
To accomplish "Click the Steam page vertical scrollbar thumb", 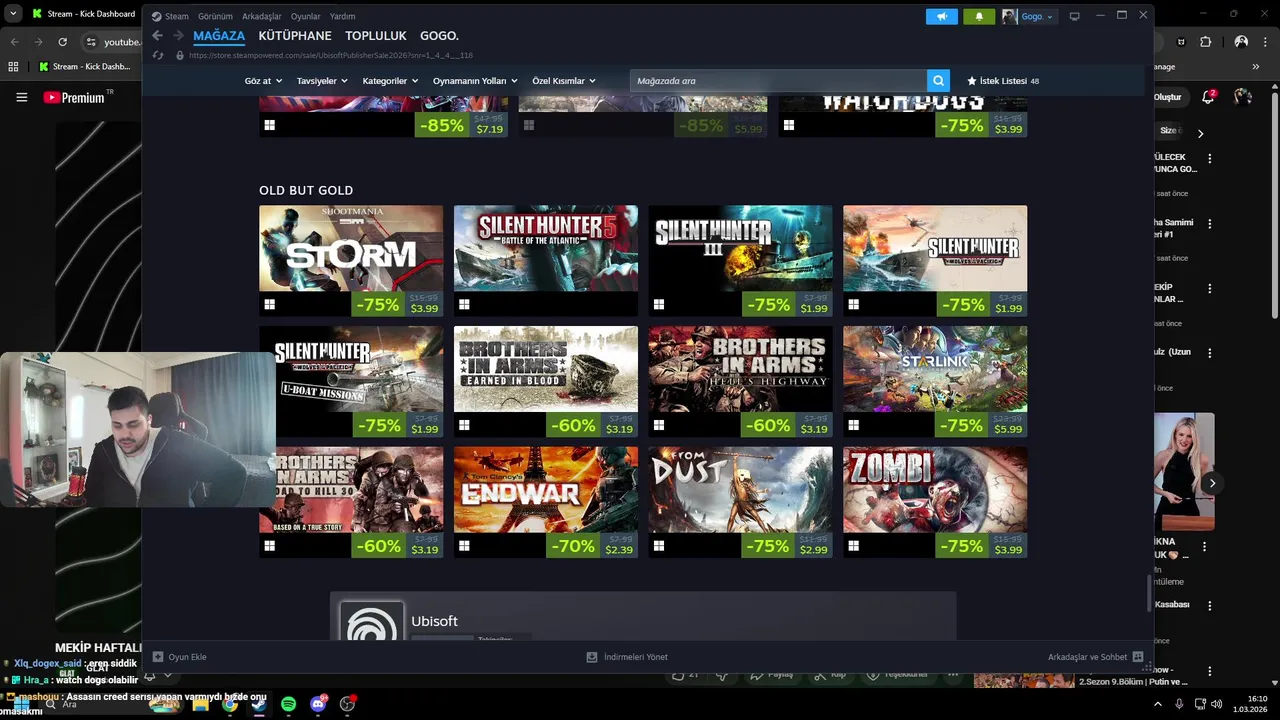I will [1149, 594].
